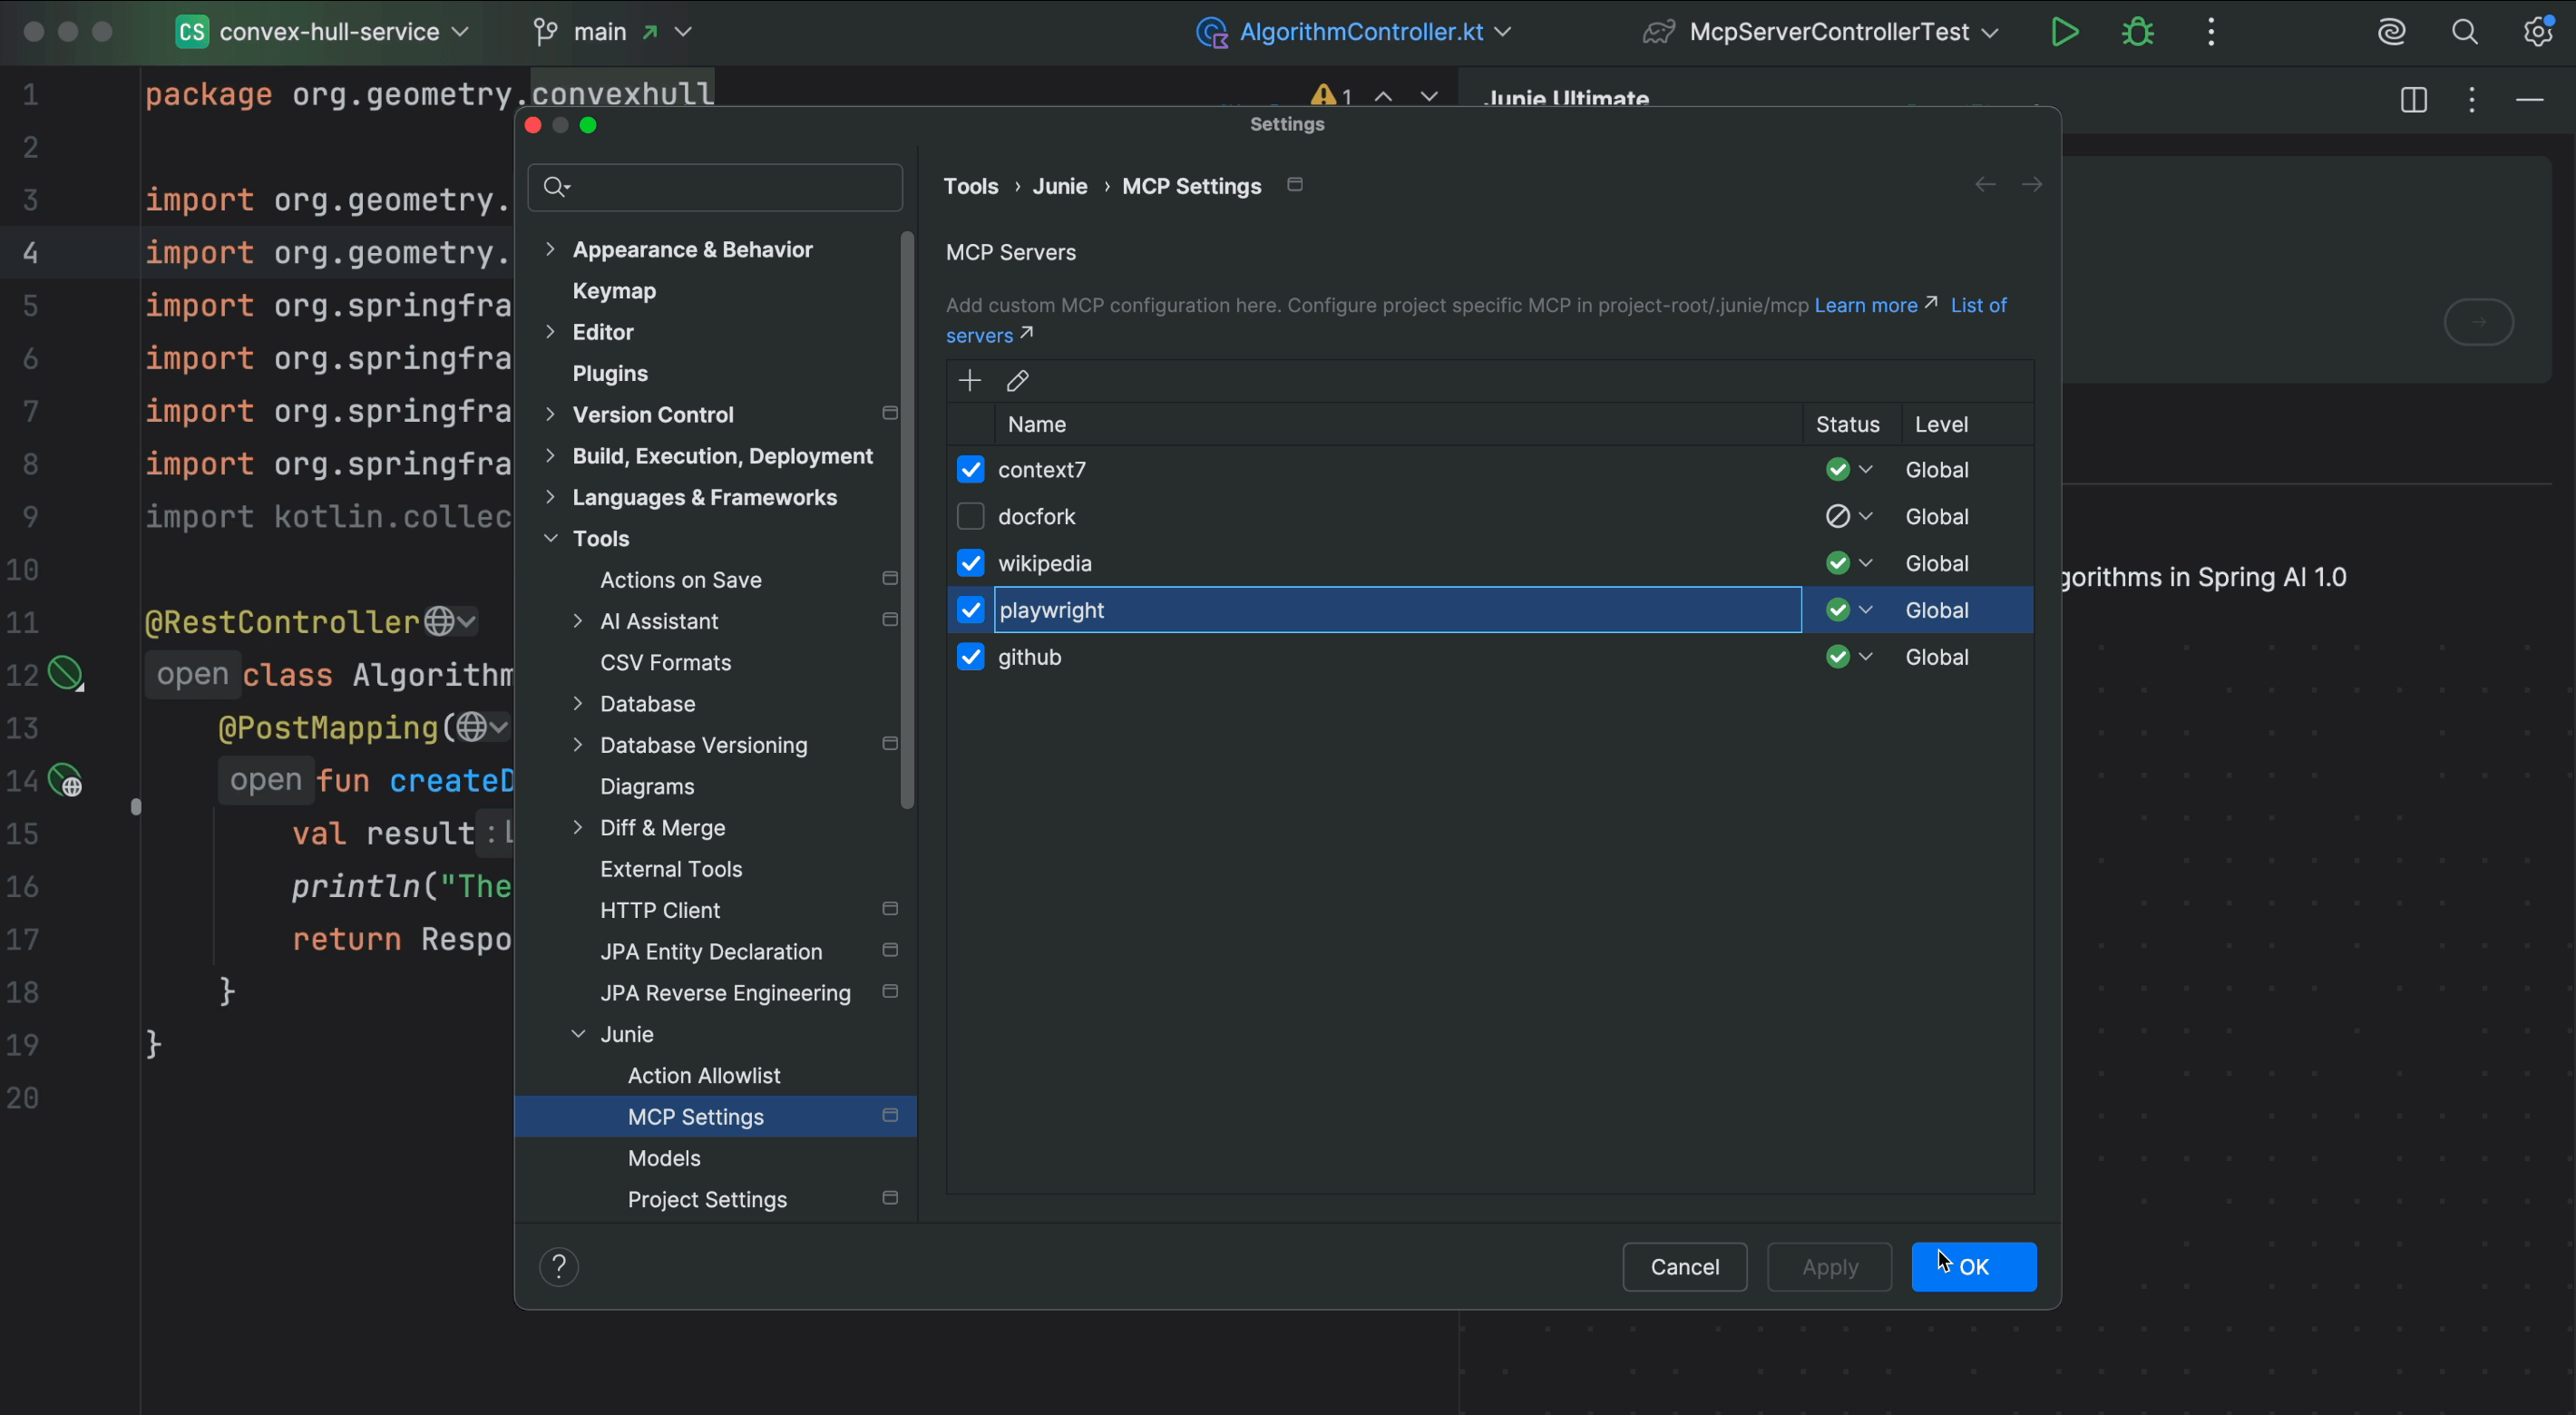Uncheck the context7 server checkbox
This screenshot has height=1415, width=2576.
click(970, 469)
